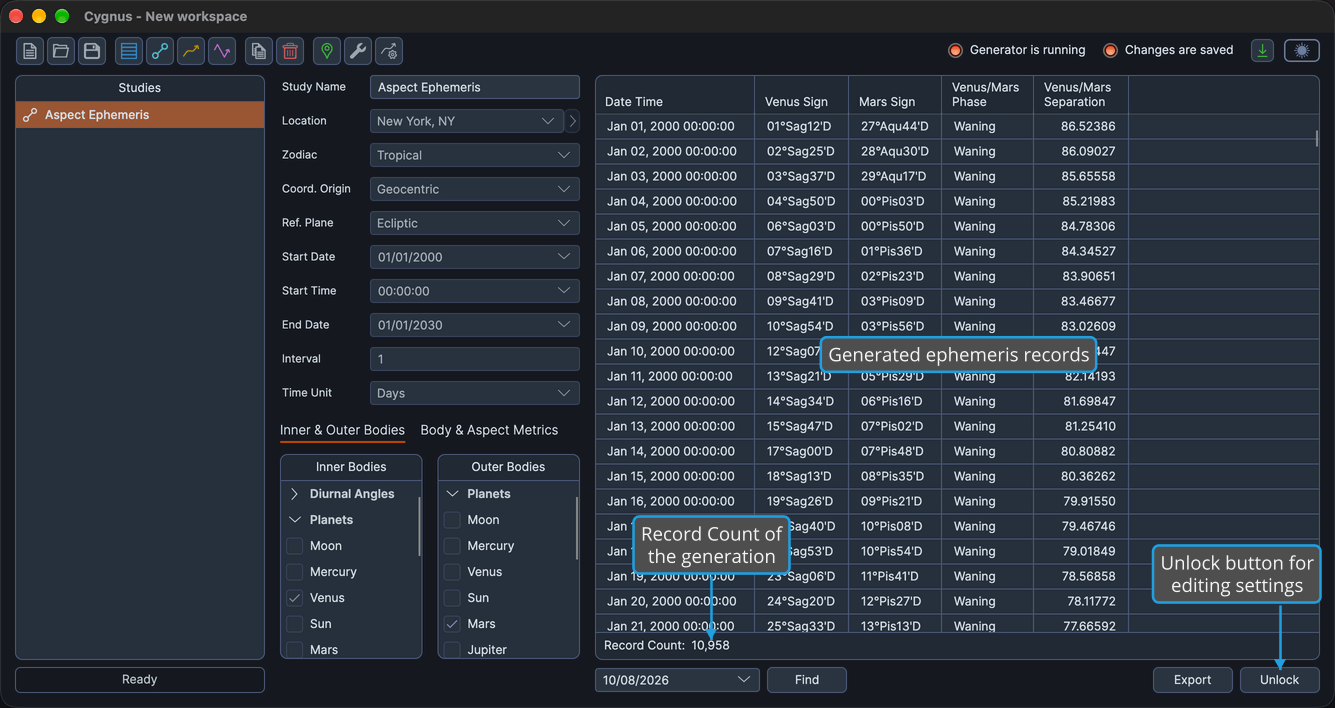Click the Ready status button

point(140,680)
